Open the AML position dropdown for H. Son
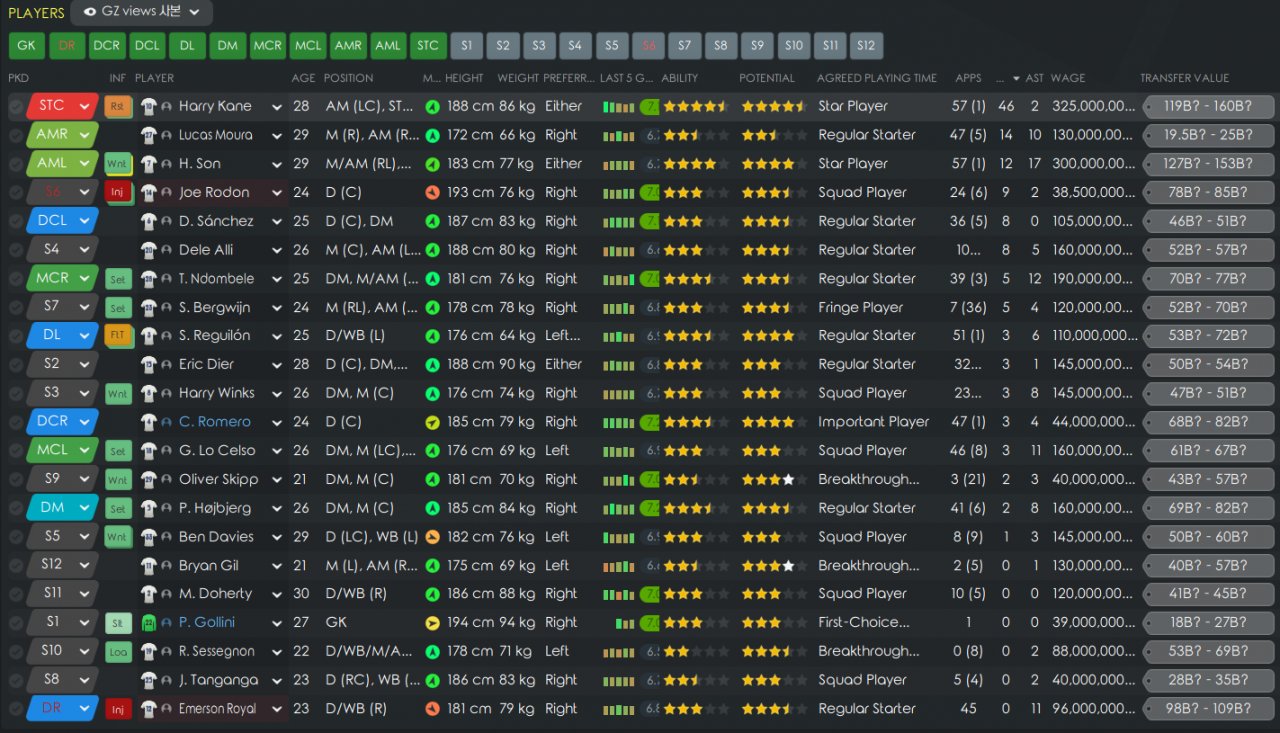This screenshot has width=1280, height=733. [62, 164]
